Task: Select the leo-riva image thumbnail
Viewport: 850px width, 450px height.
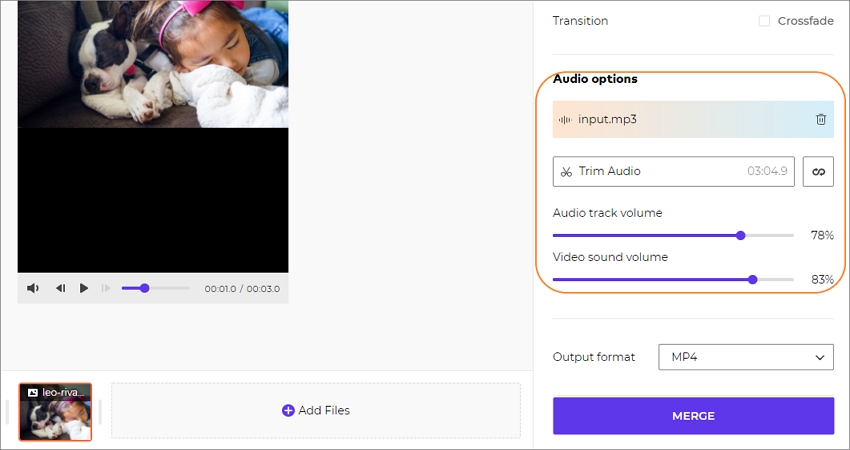Action: pos(55,412)
